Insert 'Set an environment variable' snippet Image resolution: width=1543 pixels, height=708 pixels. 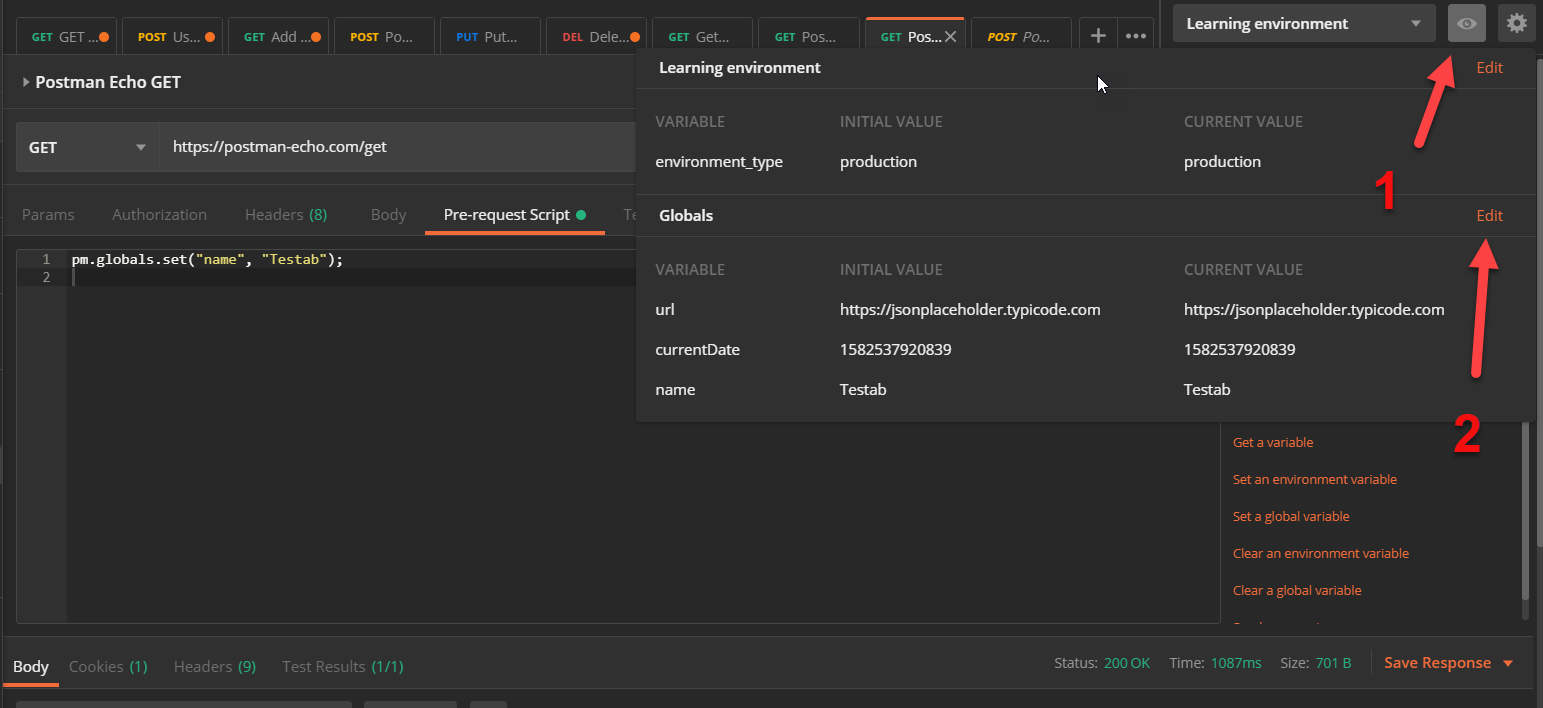(1315, 479)
